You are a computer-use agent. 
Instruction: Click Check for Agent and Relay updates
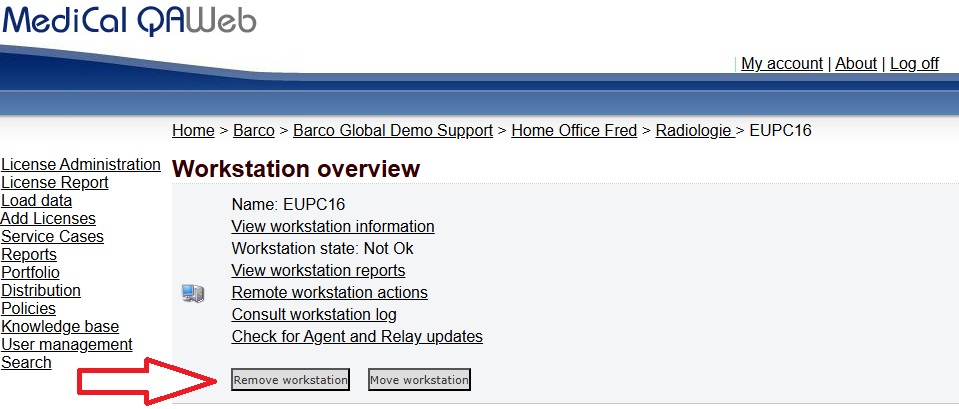pyautogui.click(x=357, y=336)
